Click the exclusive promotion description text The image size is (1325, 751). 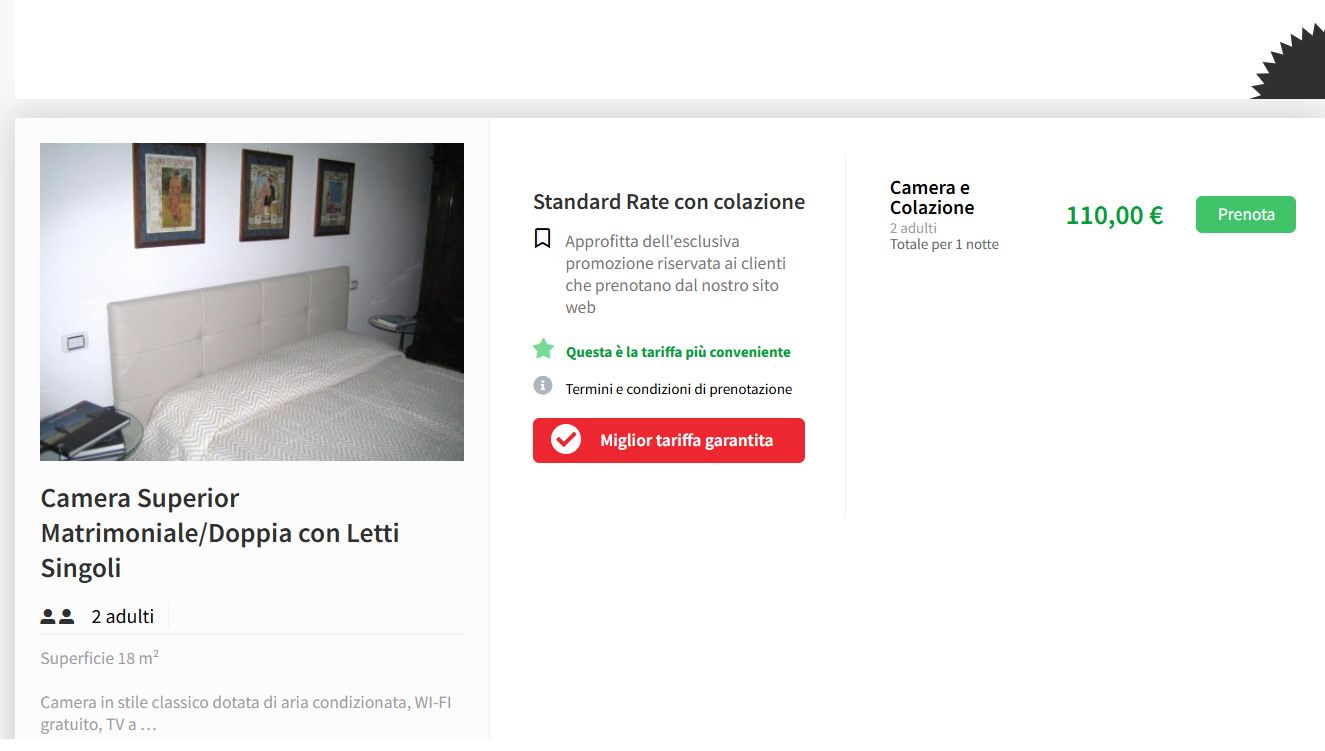click(x=676, y=274)
